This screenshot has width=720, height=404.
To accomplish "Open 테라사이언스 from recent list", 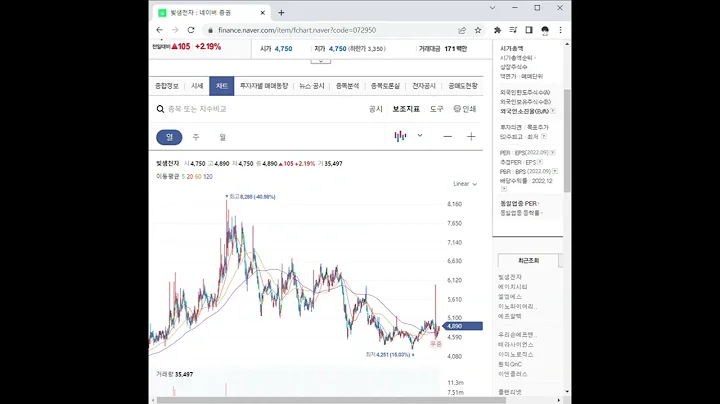I will (516, 344).
